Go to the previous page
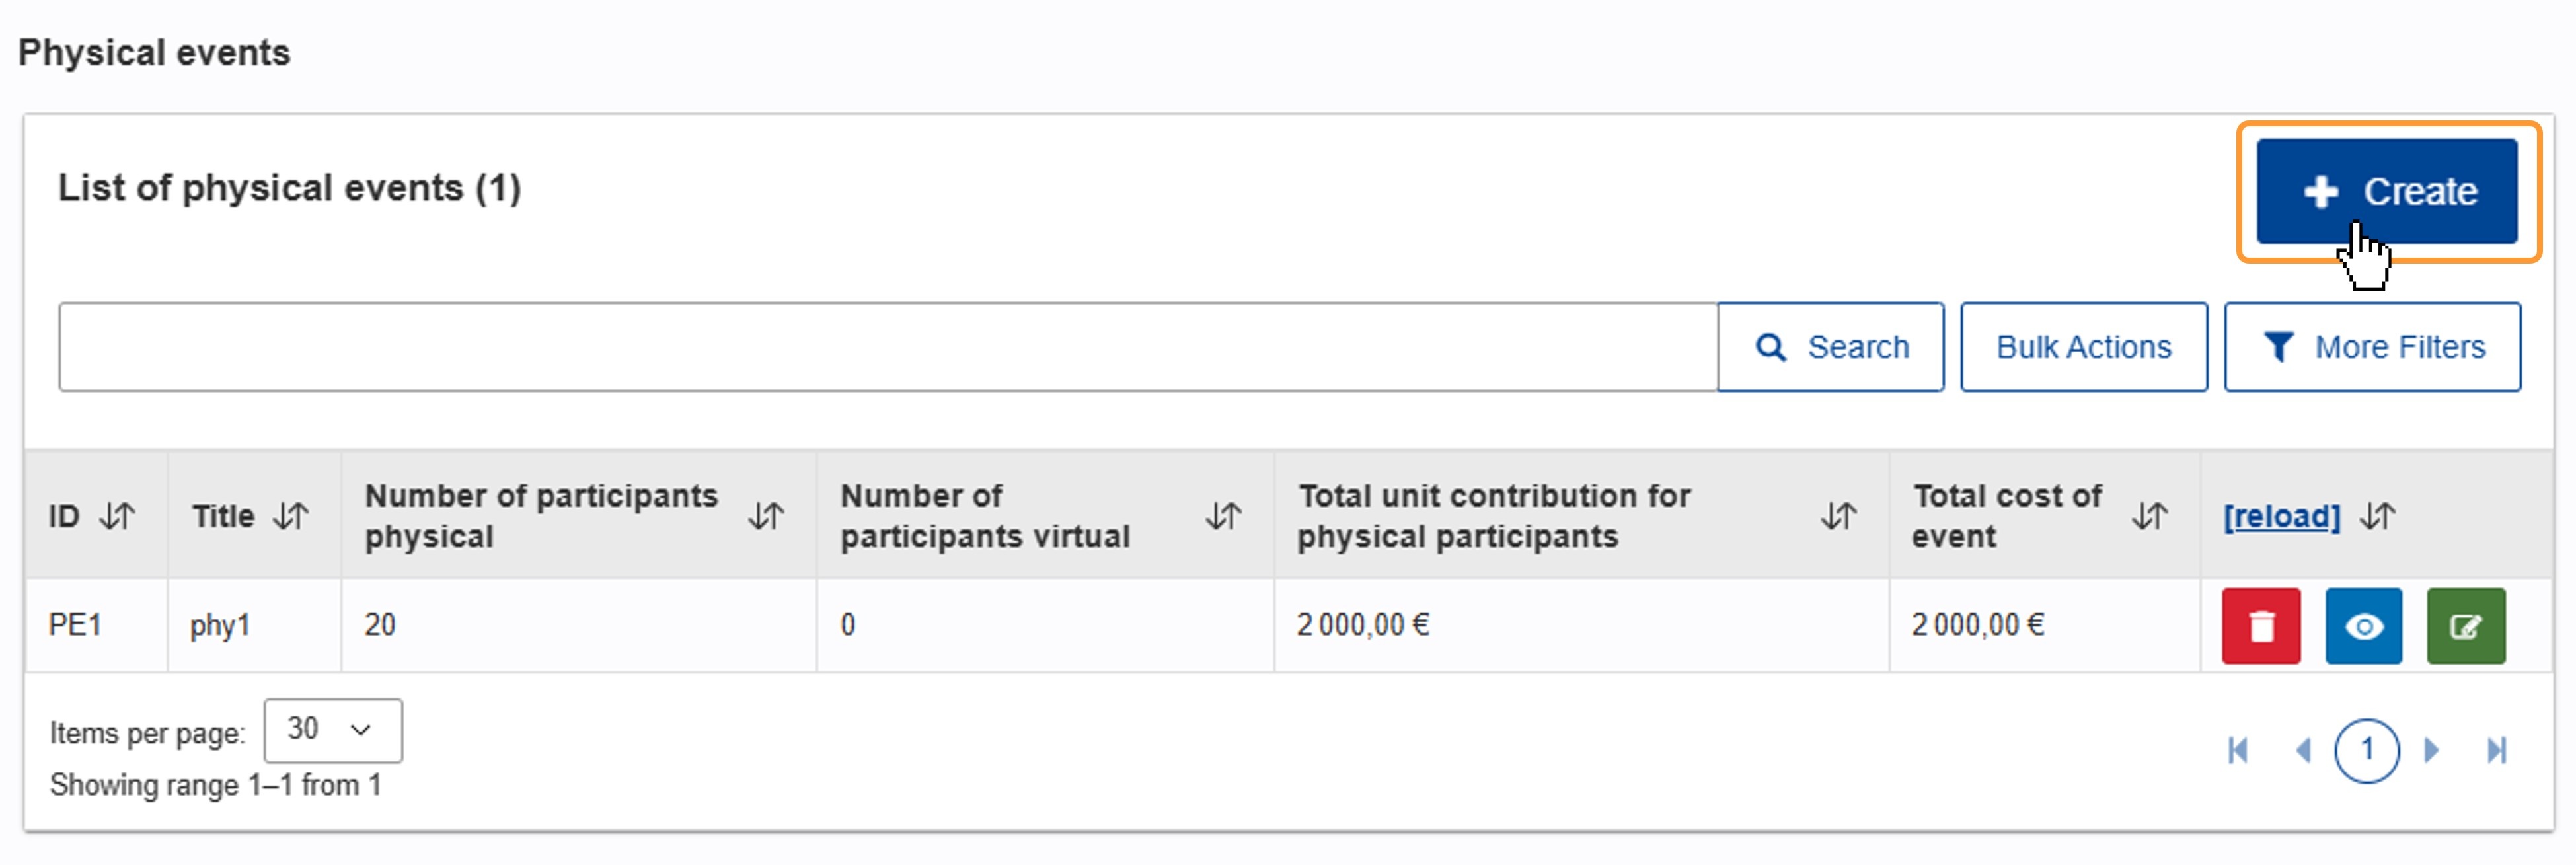Viewport: 2576px width, 865px height. click(x=2303, y=750)
